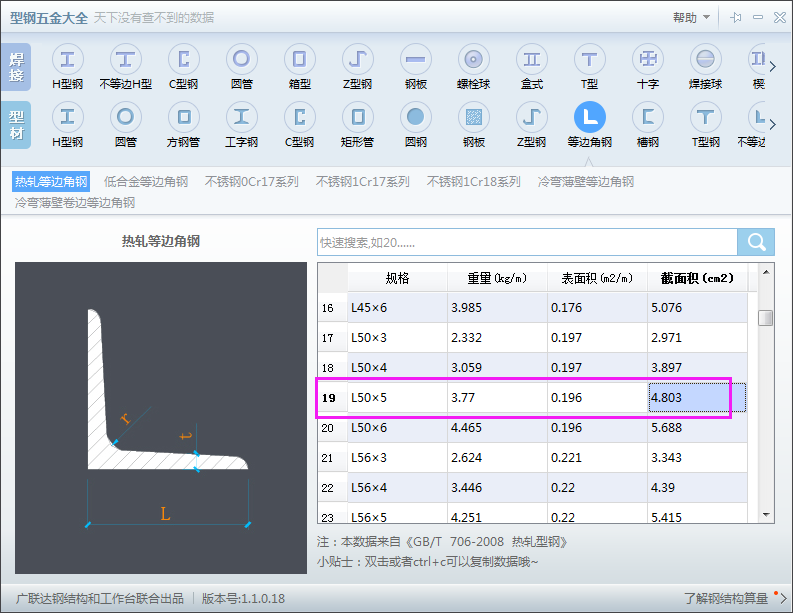Click the table's vertical scrollbar thumb

[x=765, y=318]
